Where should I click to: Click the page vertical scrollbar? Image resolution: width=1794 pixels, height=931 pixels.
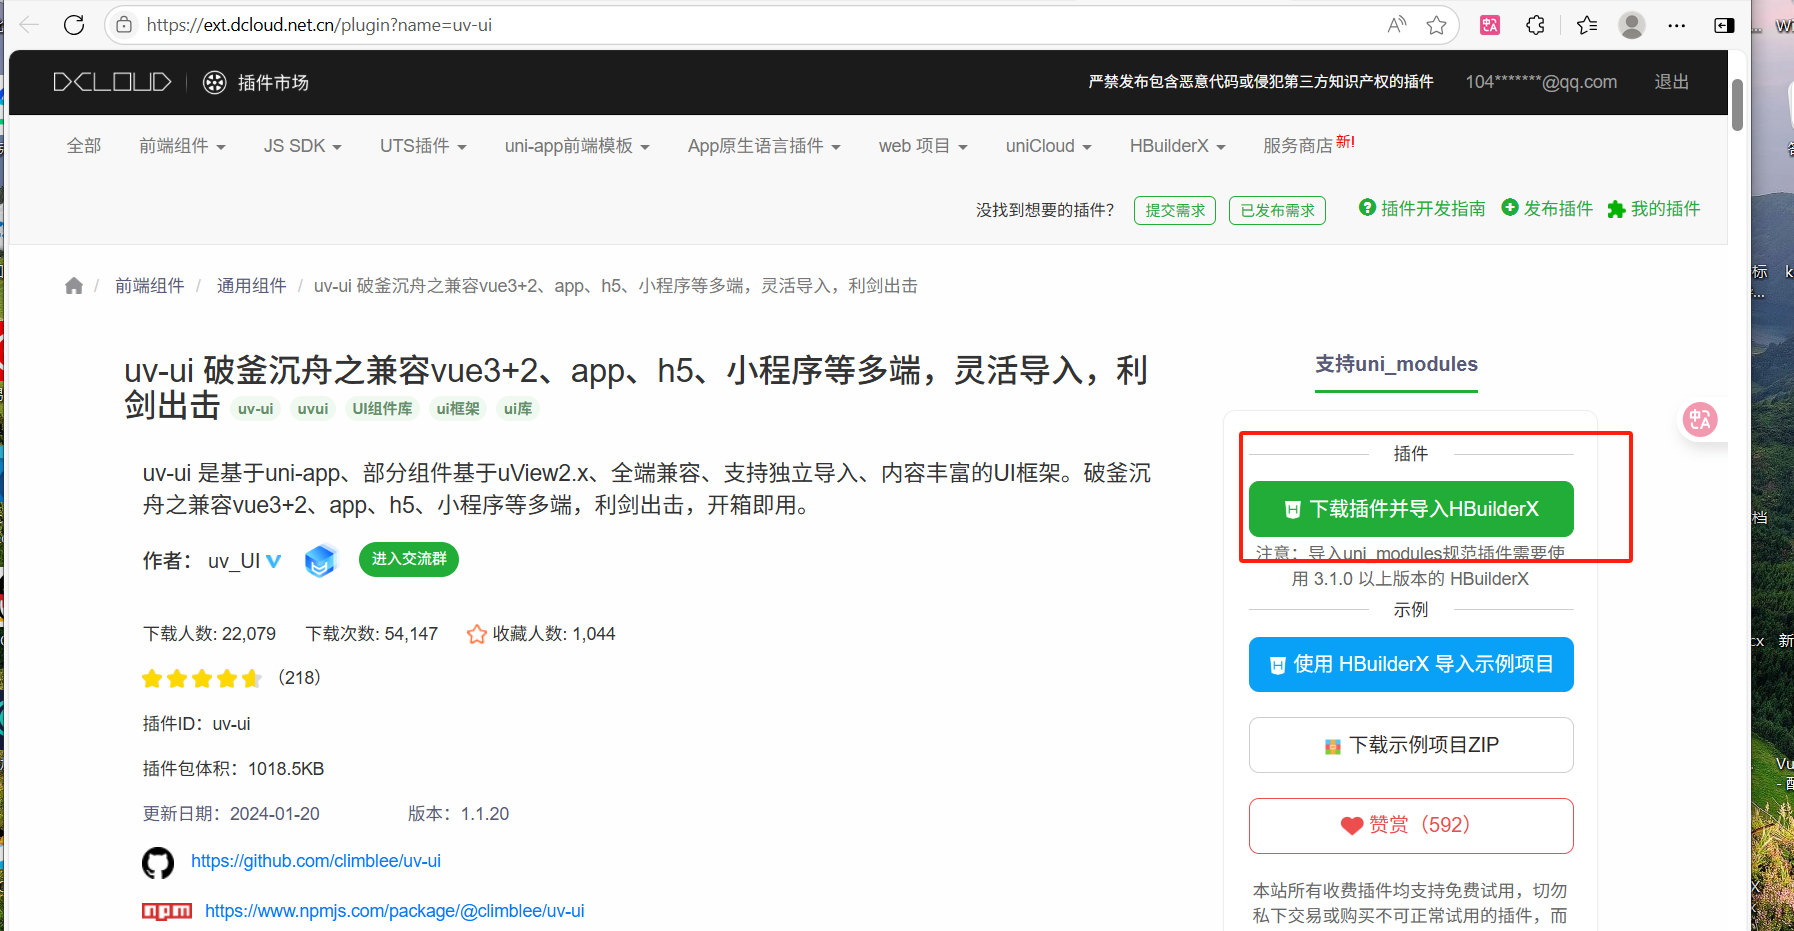pos(1738,104)
